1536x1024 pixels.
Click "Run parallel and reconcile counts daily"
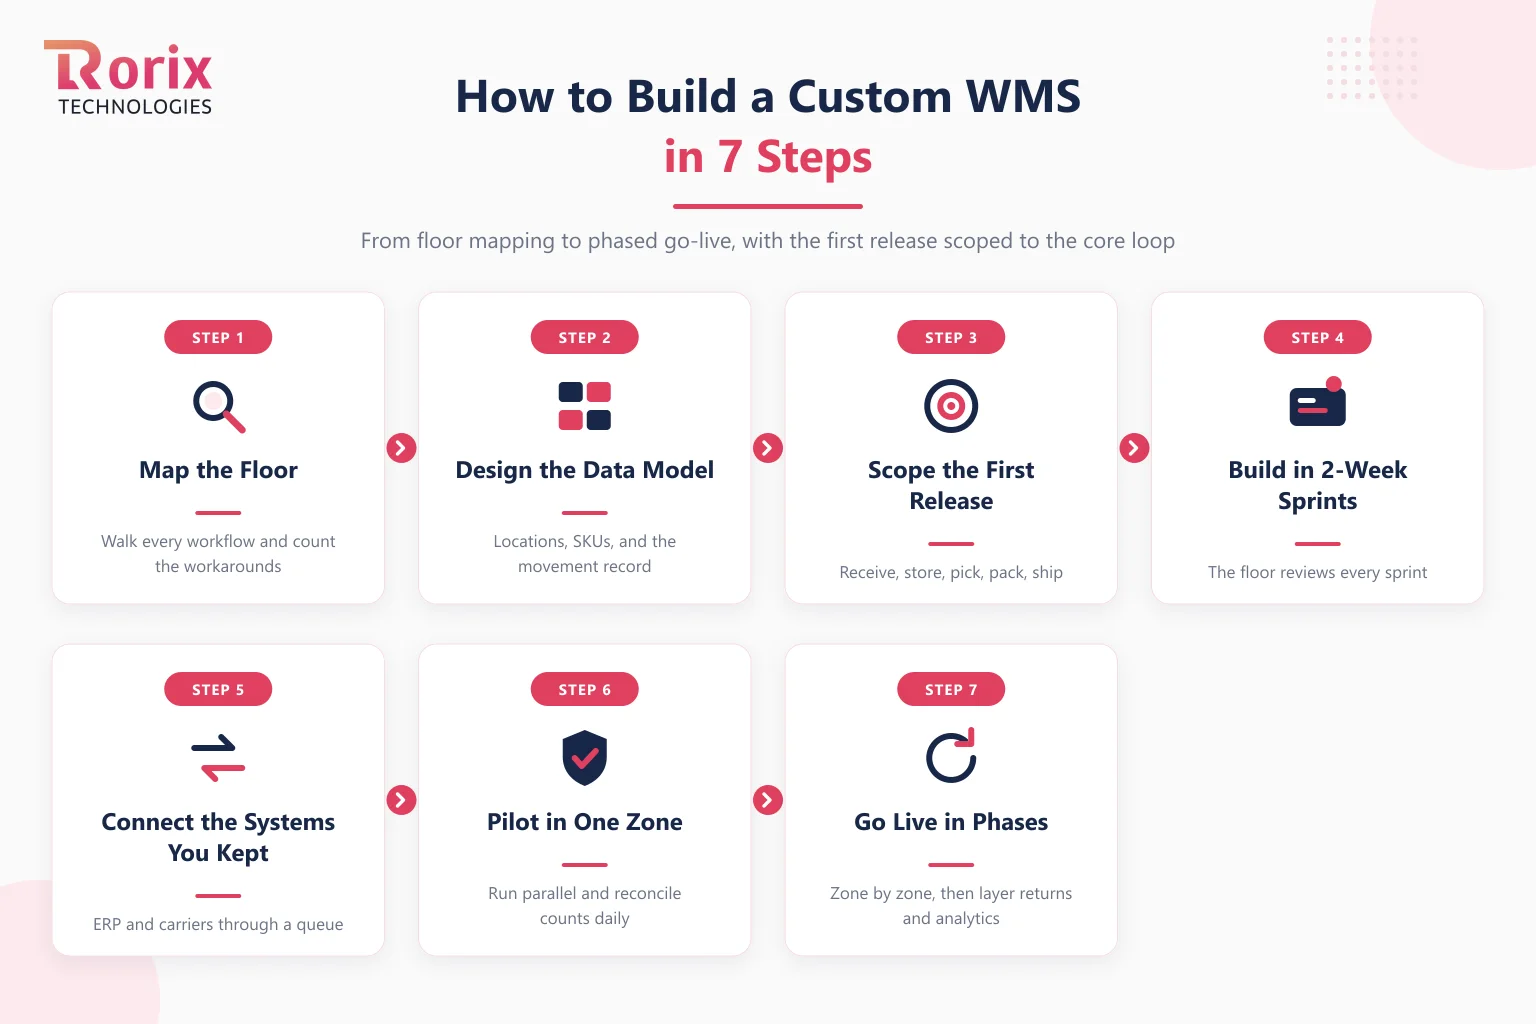click(585, 905)
